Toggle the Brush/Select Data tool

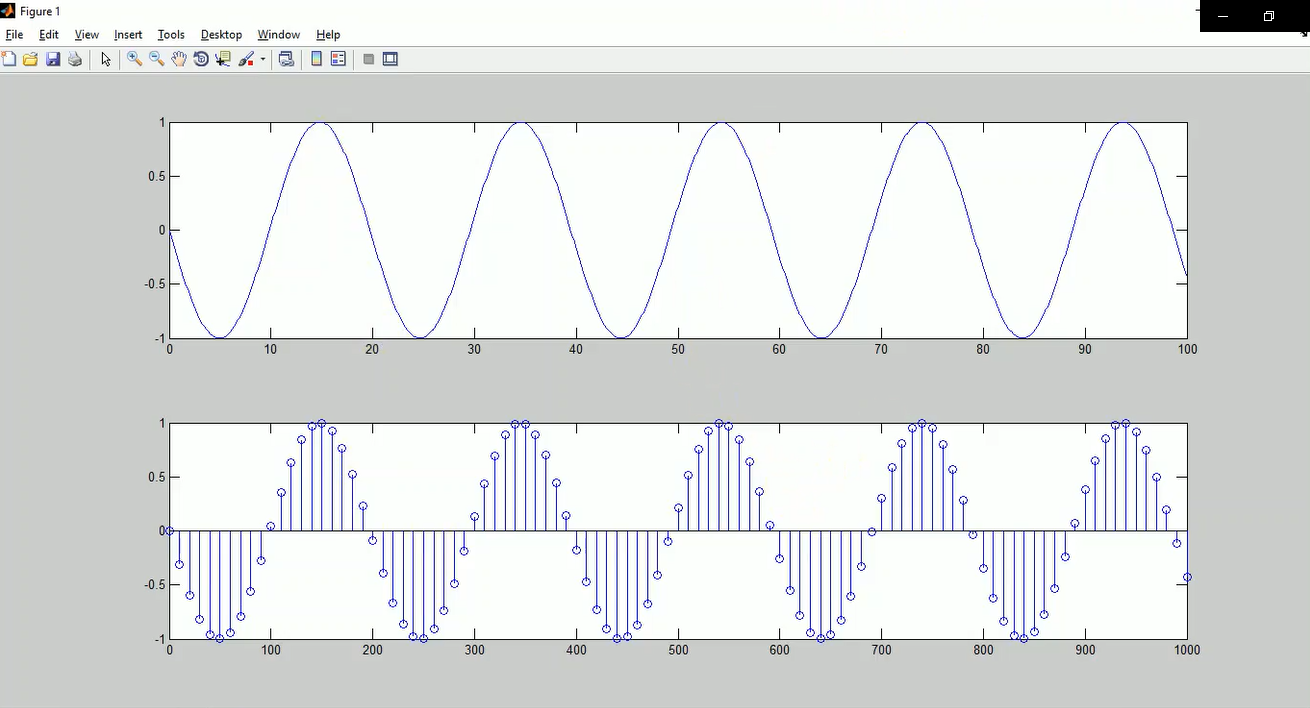point(247,59)
